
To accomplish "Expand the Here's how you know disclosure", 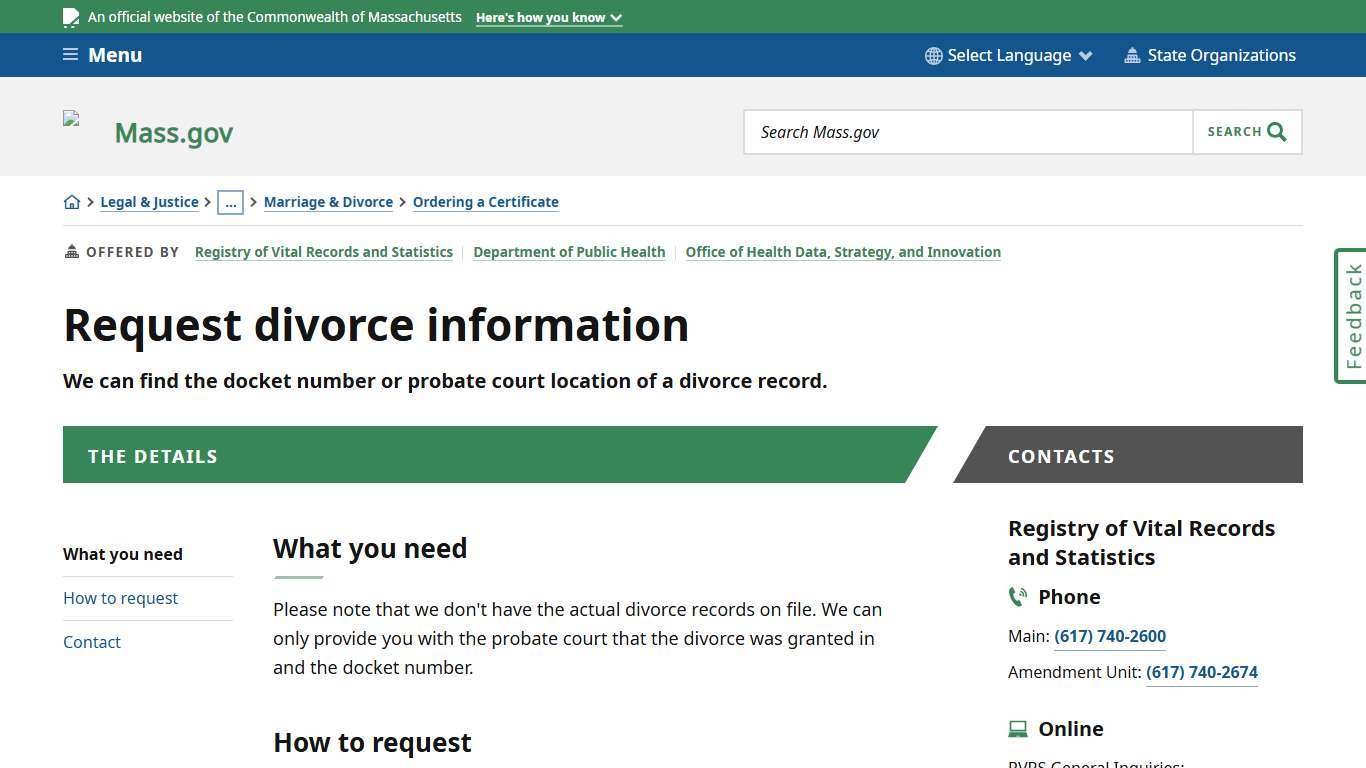I will pyautogui.click(x=548, y=17).
